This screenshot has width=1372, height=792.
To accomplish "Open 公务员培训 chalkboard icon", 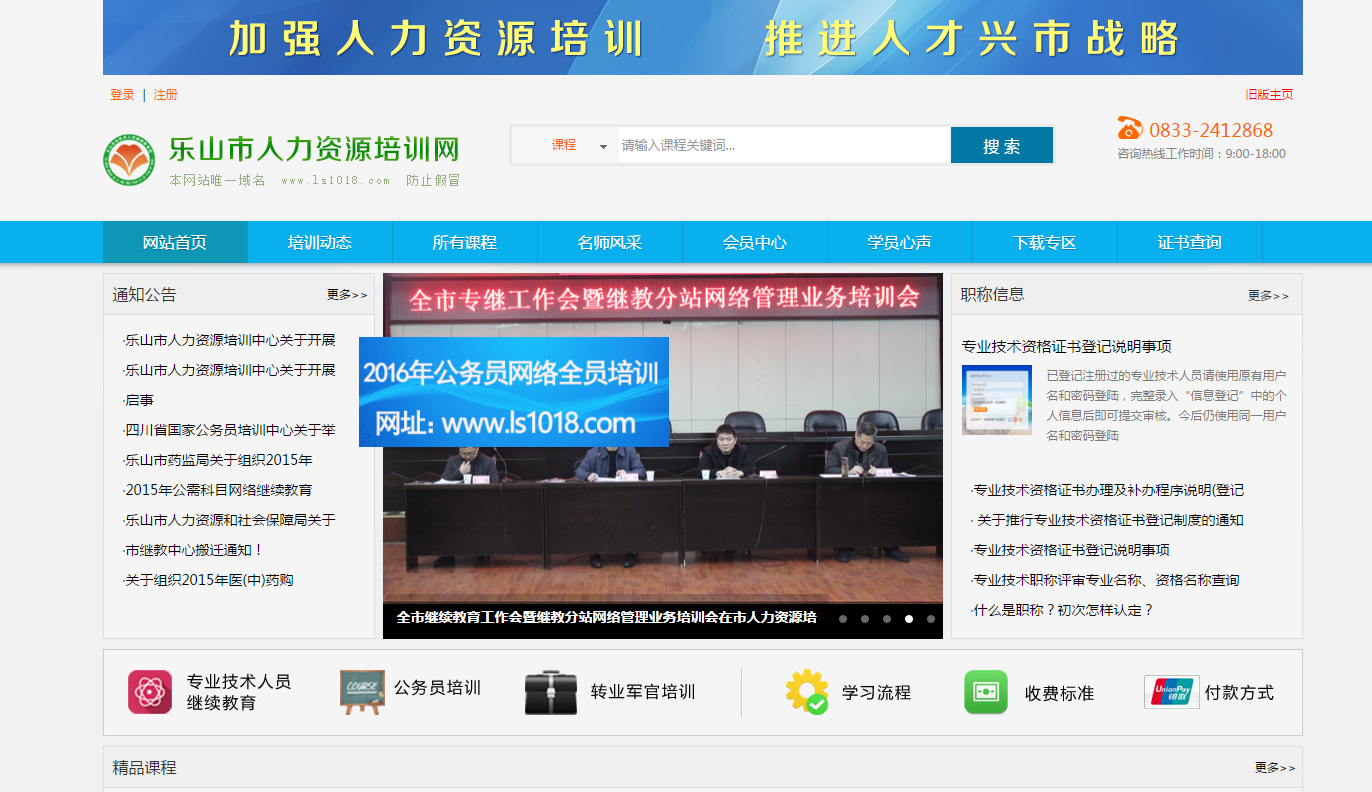I will (362, 692).
